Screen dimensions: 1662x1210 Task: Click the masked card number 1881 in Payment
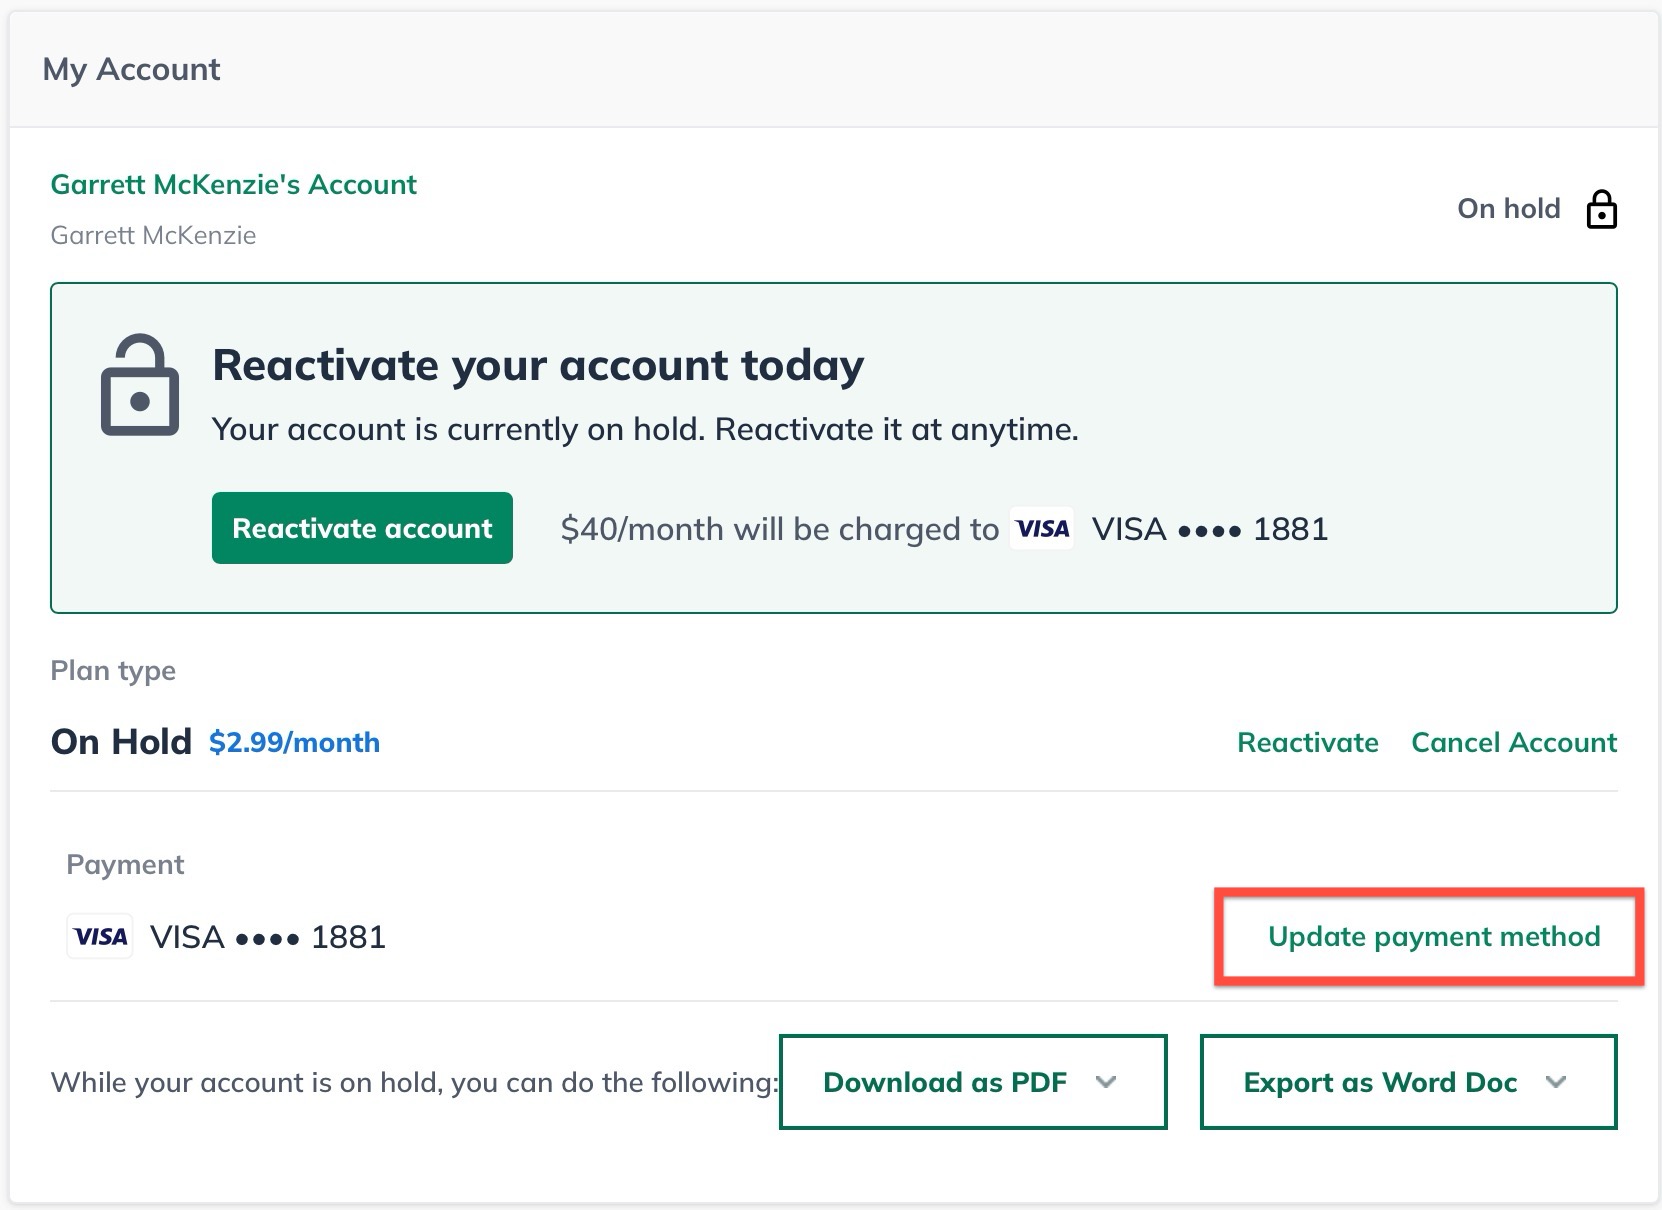click(x=348, y=936)
